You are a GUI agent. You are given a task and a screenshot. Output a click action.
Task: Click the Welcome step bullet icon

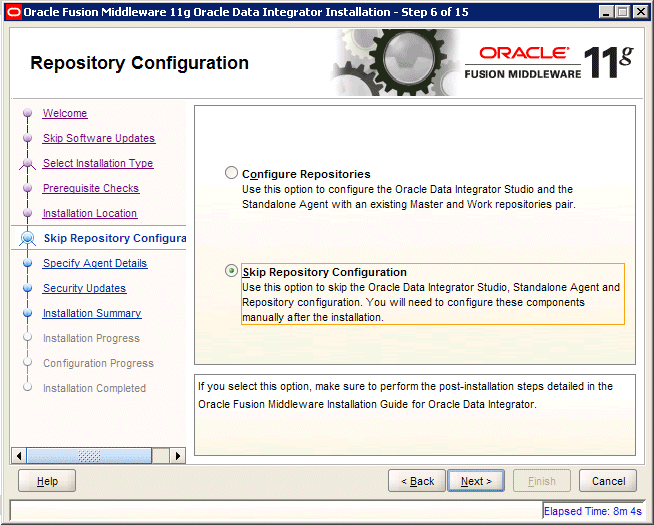point(28,113)
